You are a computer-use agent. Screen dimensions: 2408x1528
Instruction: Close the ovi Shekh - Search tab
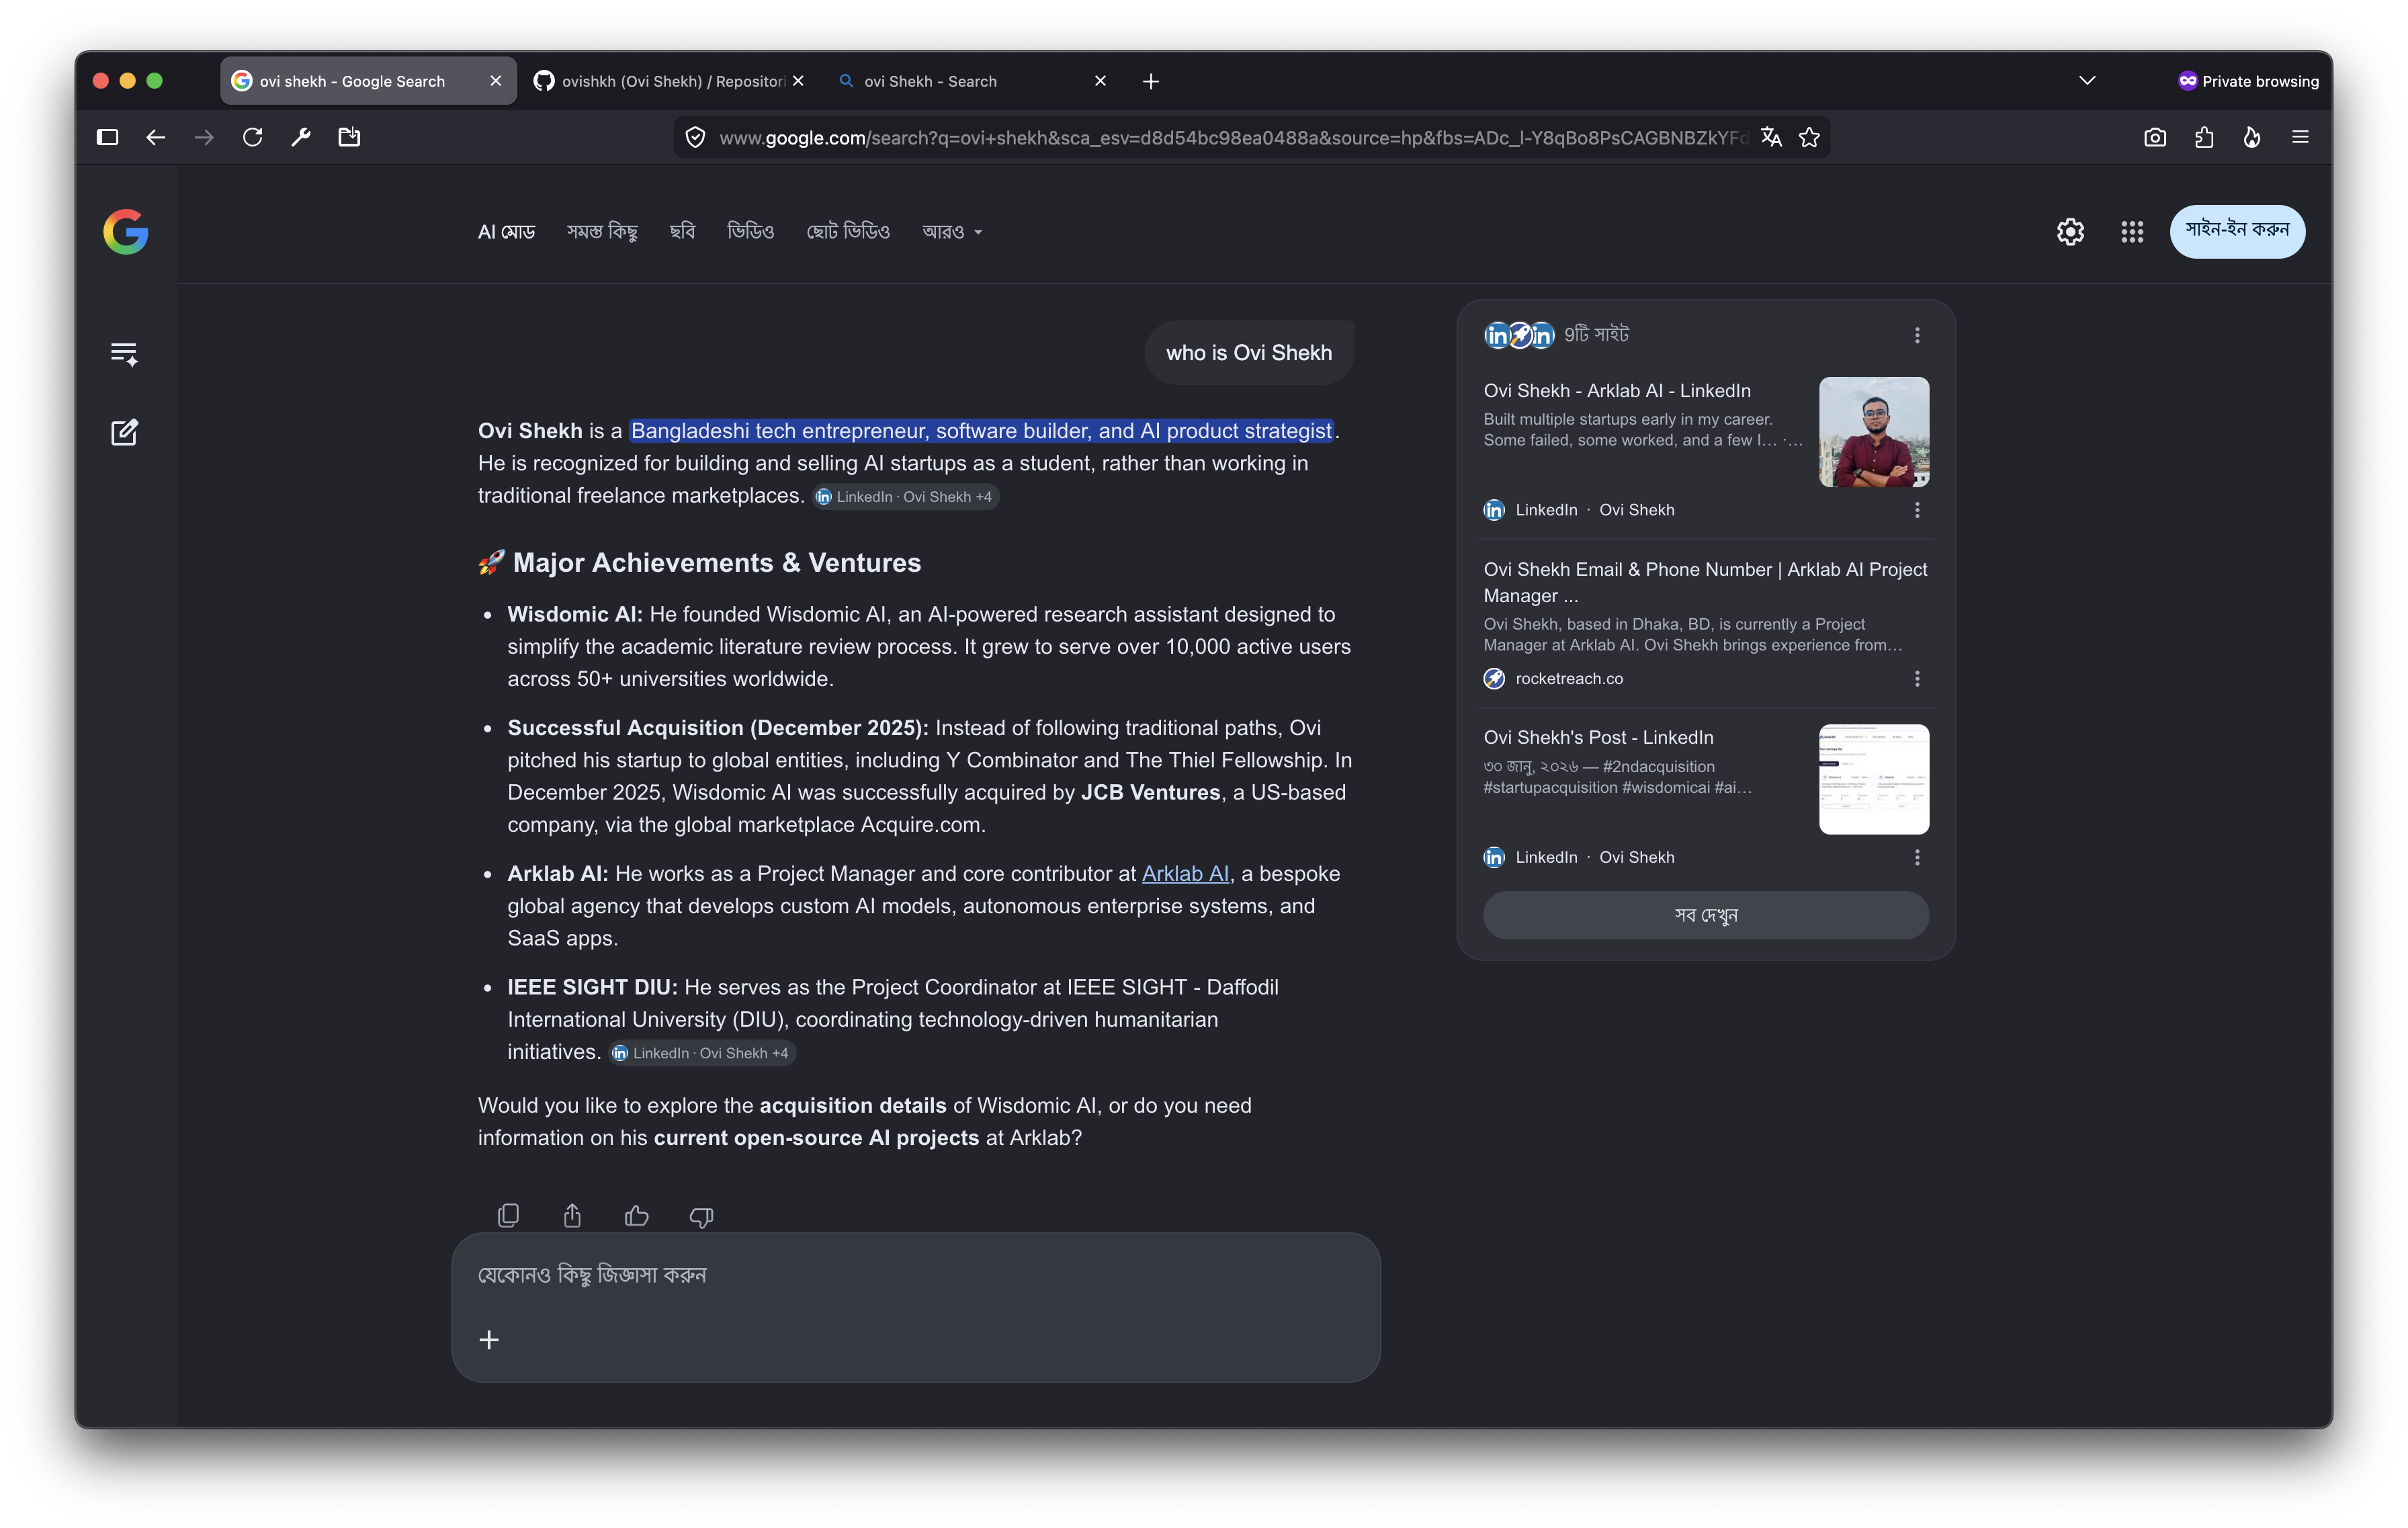[1100, 81]
